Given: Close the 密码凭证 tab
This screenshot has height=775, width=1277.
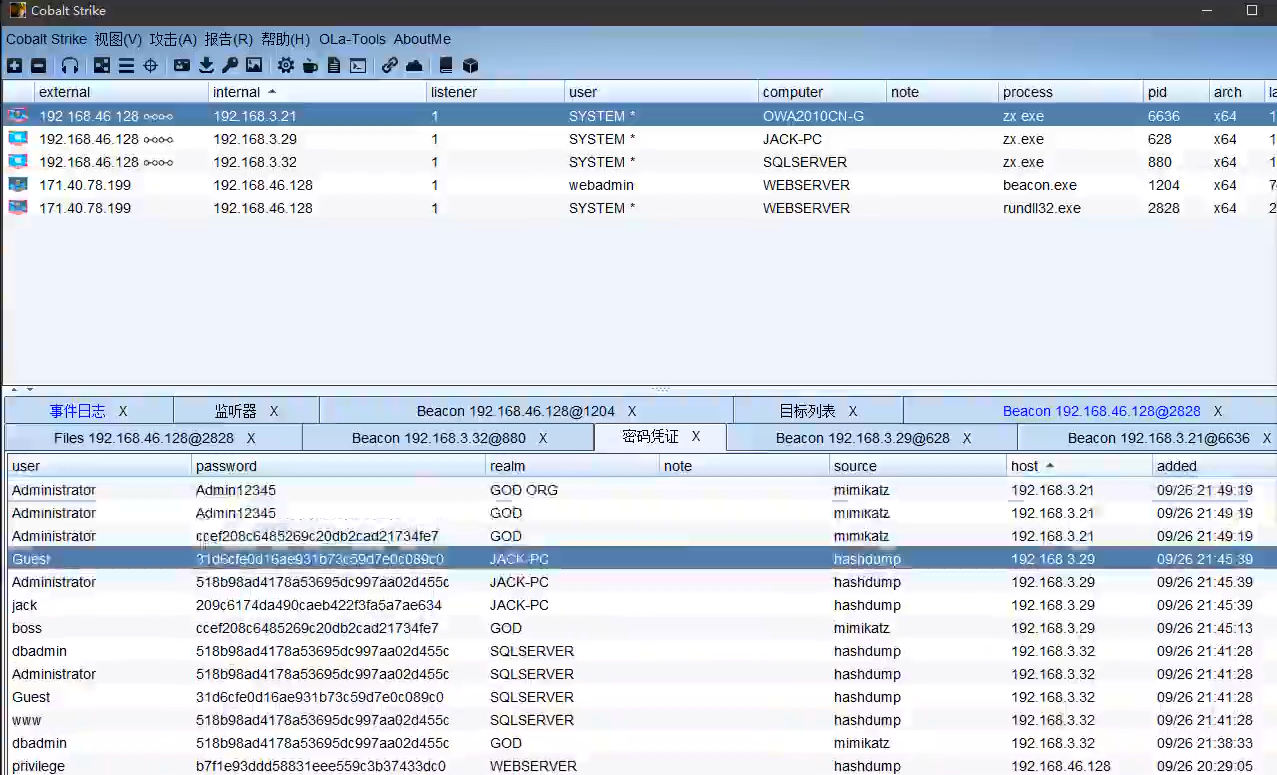Looking at the screenshot, I should [x=696, y=437].
